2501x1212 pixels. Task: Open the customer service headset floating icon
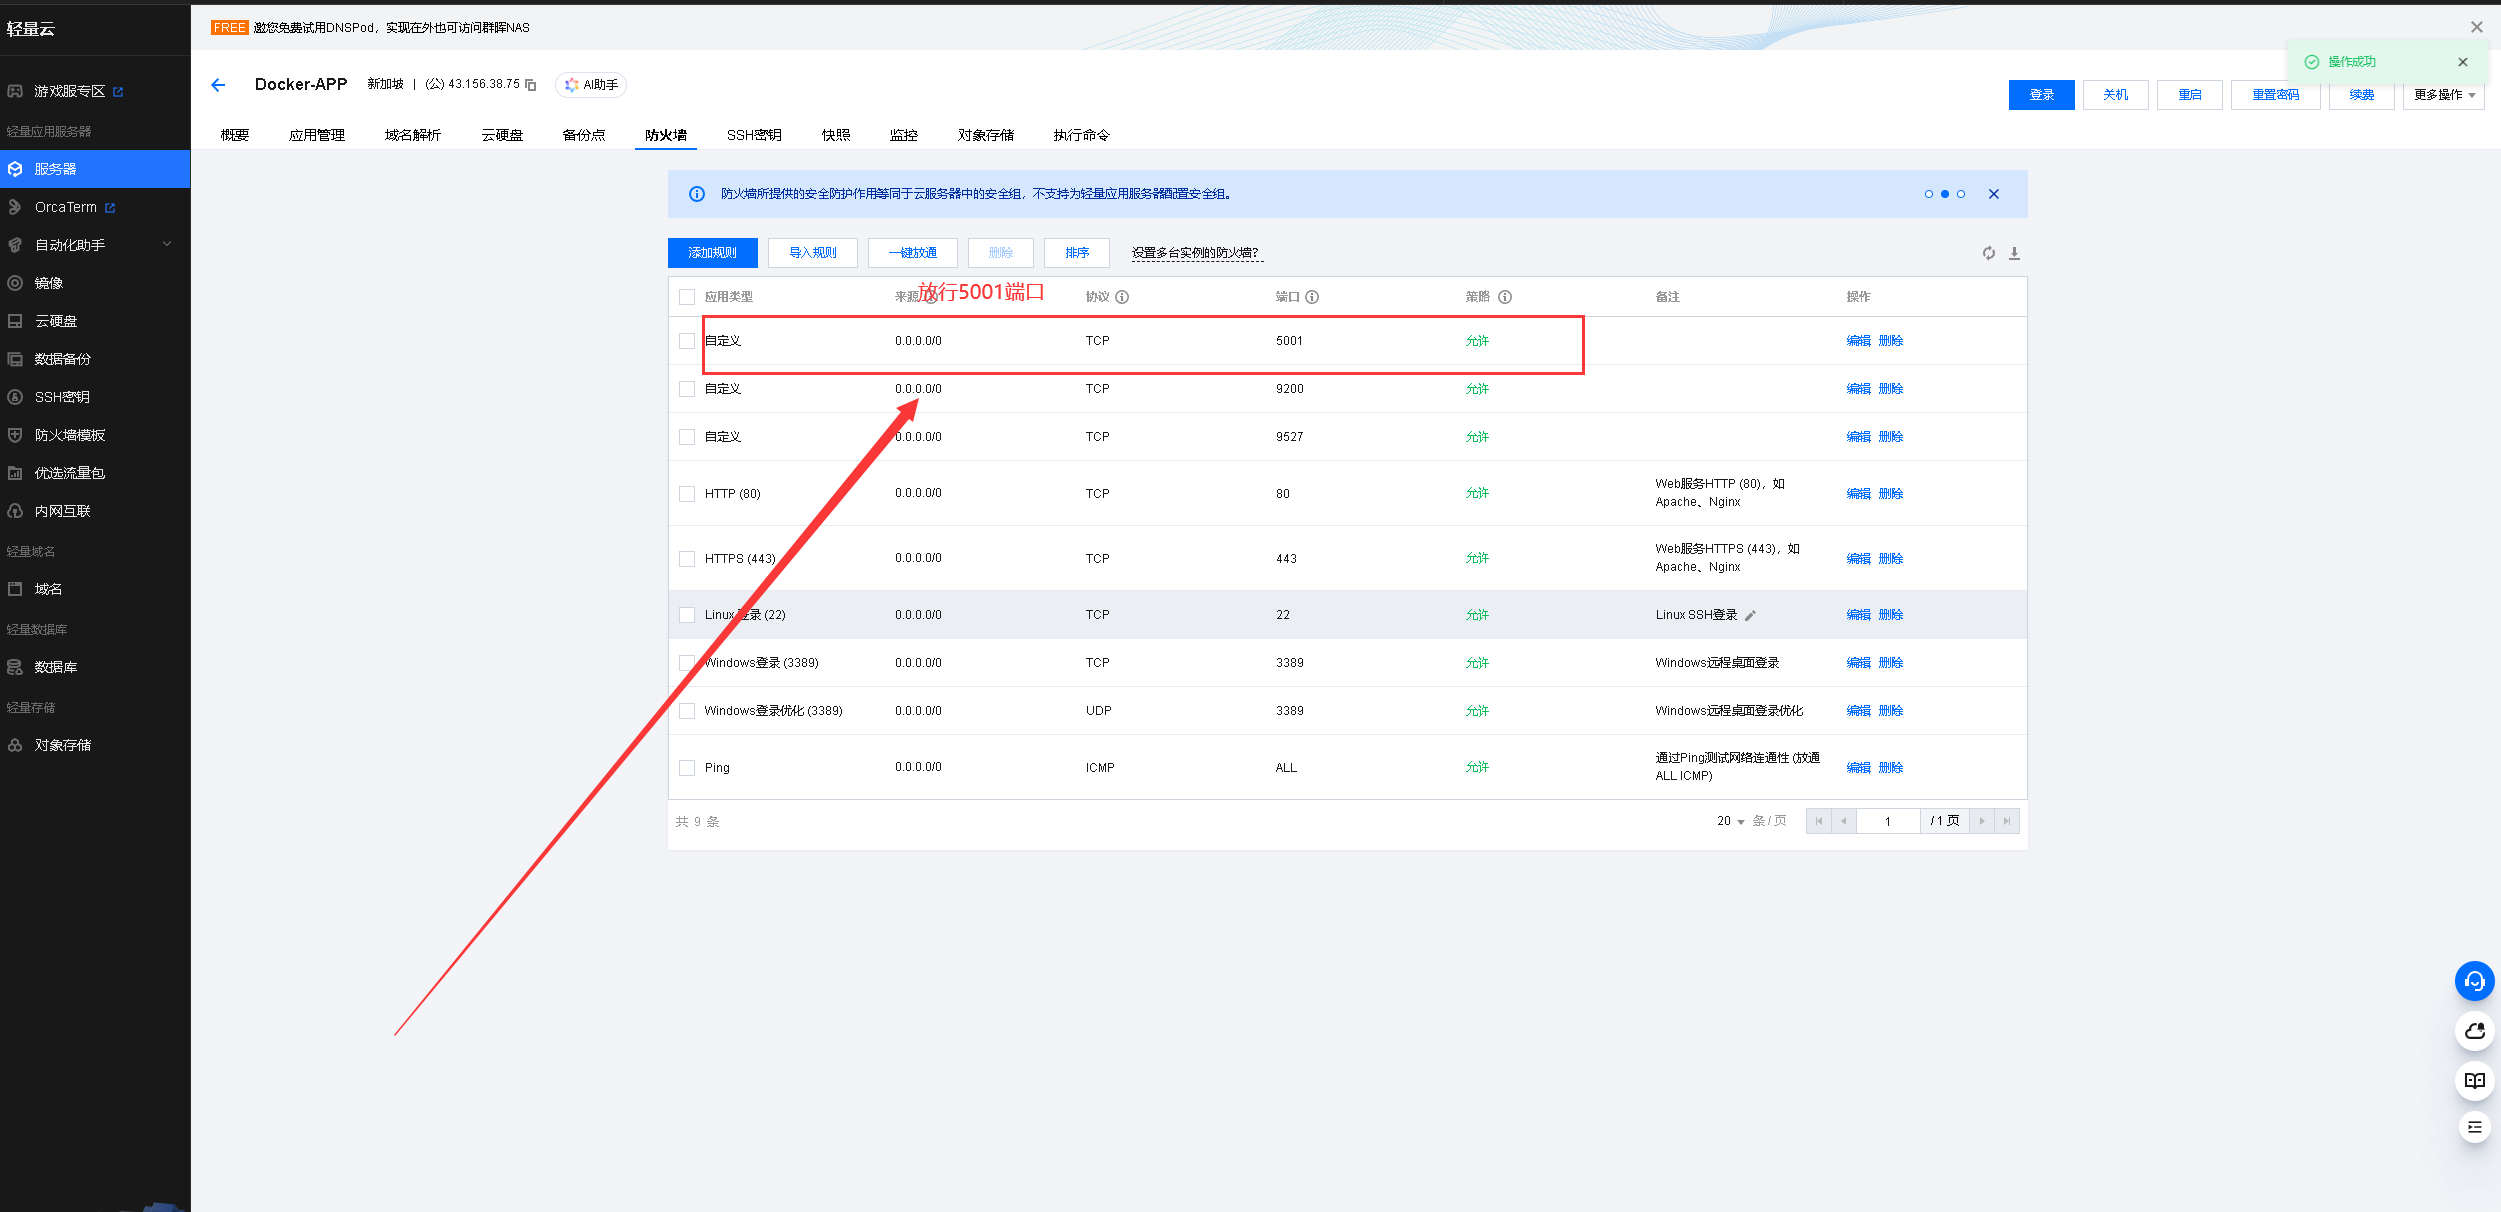click(x=2474, y=981)
